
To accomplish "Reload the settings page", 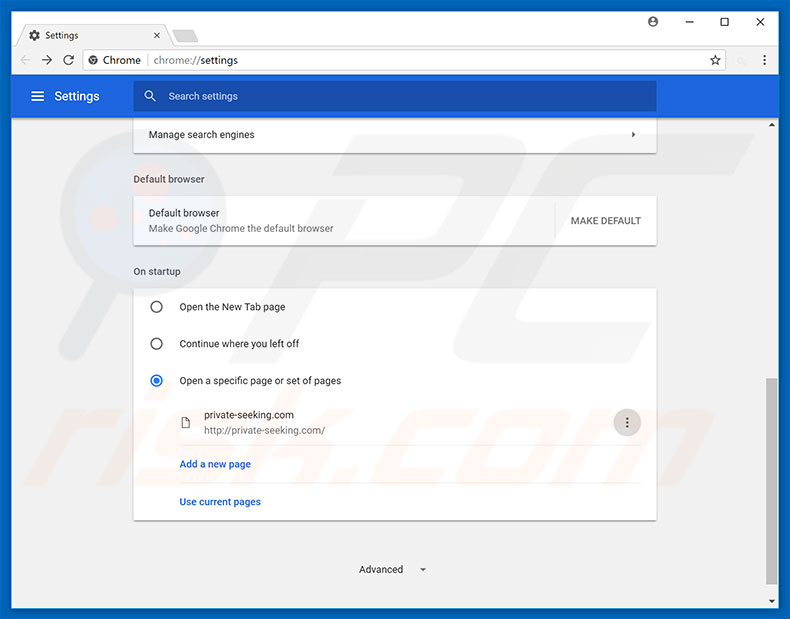I will click(69, 60).
